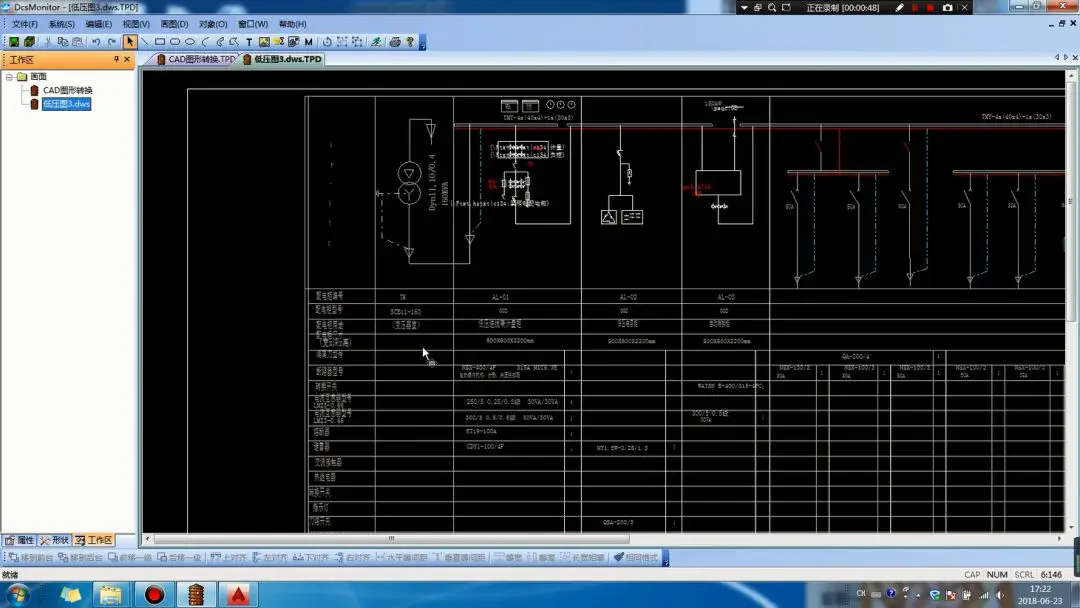Image resolution: width=1080 pixels, height=608 pixels.
Task: Switch to the 属性 panel tab
Action: pyautogui.click(x=19, y=540)
